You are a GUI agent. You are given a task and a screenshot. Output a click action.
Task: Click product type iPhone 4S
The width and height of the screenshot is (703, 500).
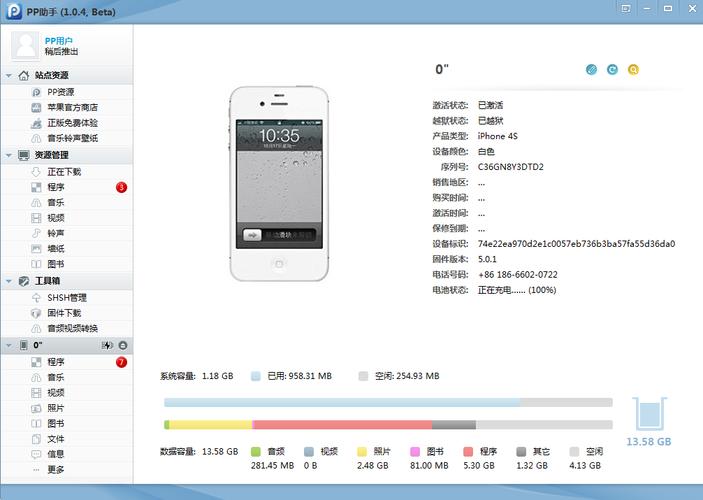coord(497,136)
